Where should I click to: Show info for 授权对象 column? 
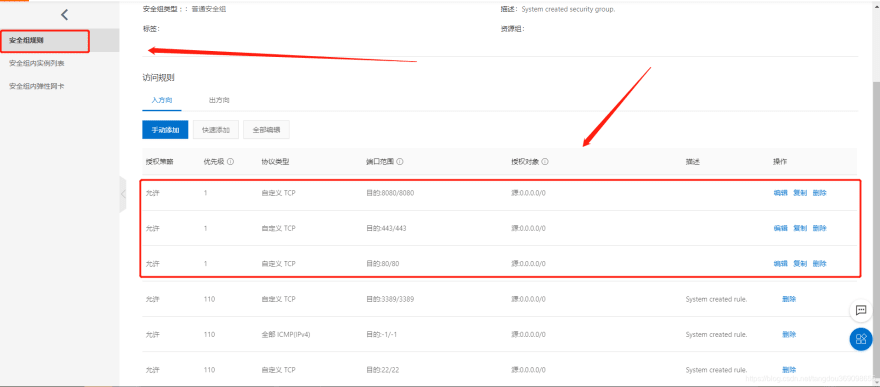coord(545,162)
